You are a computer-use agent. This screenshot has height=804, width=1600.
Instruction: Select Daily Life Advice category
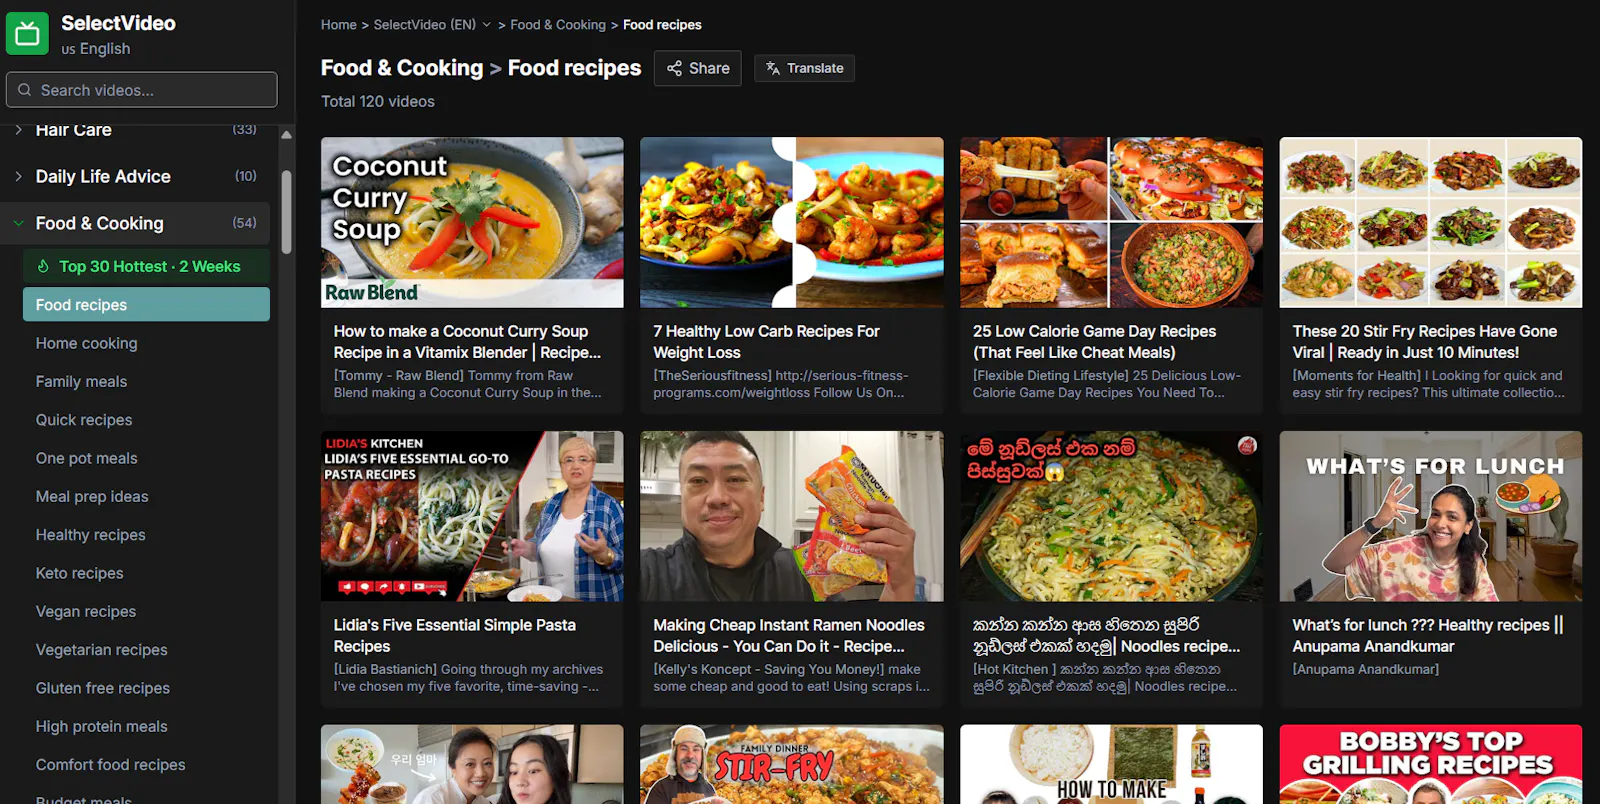tap(103, 176)
